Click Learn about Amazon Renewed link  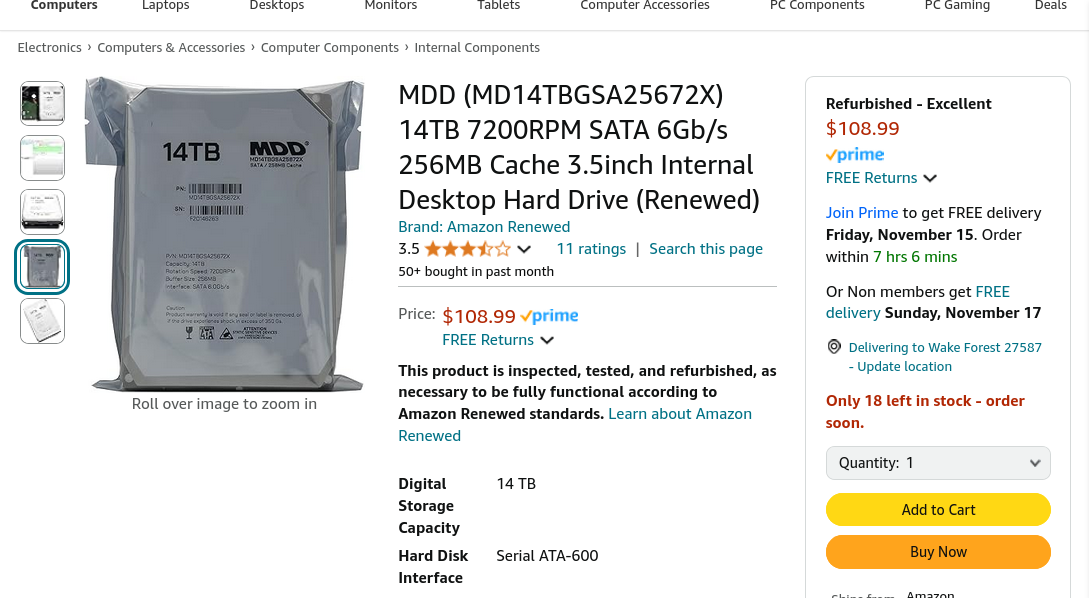point(680,414)
